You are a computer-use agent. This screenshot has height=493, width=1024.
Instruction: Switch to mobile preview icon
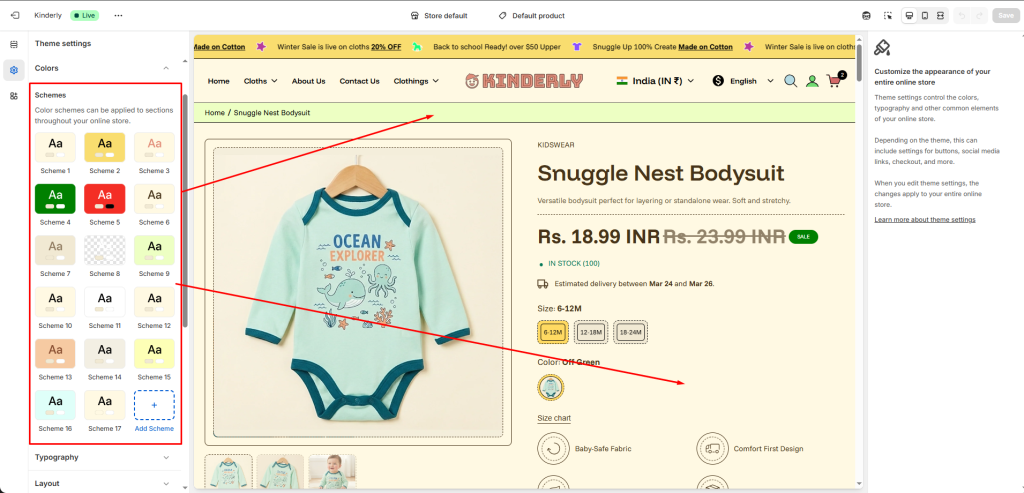(924, 16)
